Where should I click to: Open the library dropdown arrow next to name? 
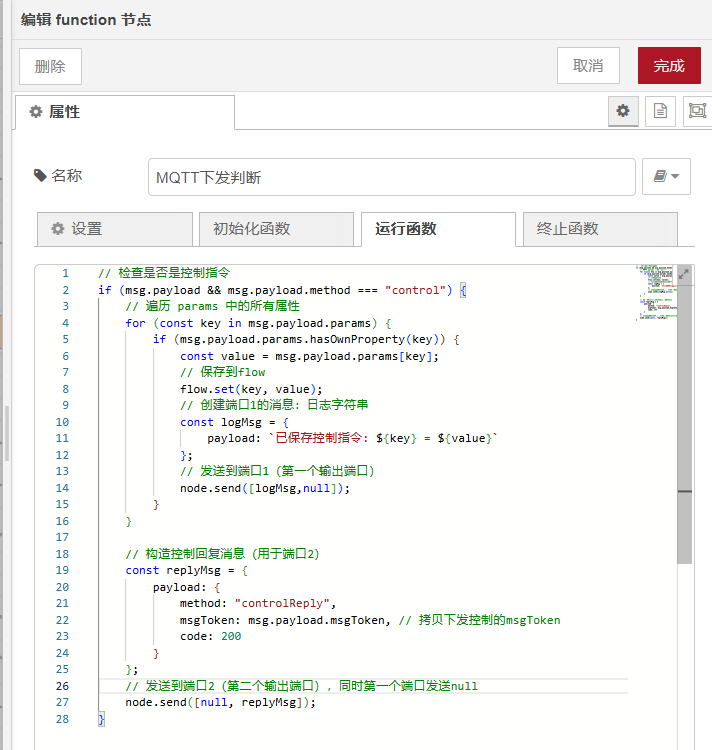[676, 177]
